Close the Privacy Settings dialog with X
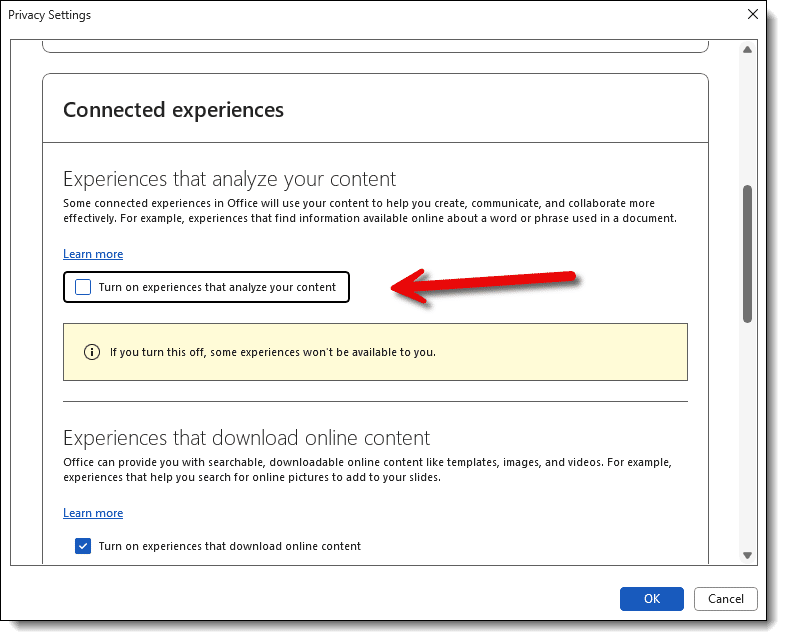Image resolution: width=787 pixels, height=641 pixels. [753, 15]
